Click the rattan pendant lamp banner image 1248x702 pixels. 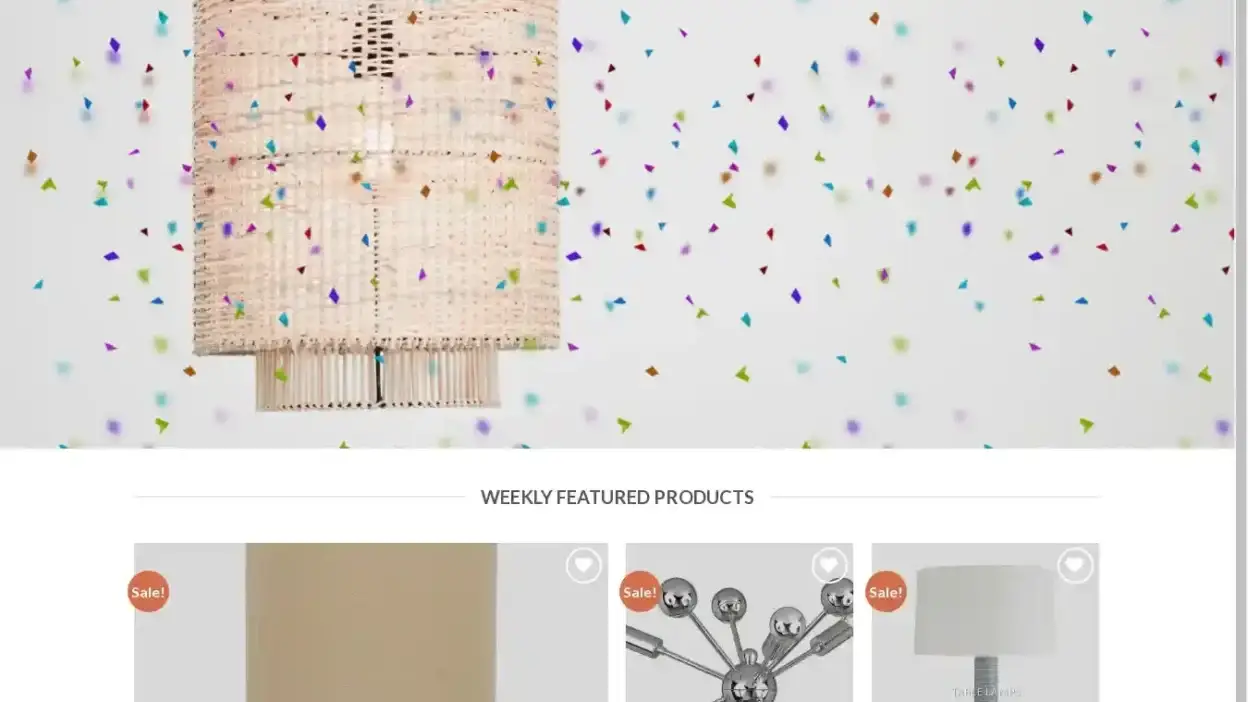tap(617, 224)
